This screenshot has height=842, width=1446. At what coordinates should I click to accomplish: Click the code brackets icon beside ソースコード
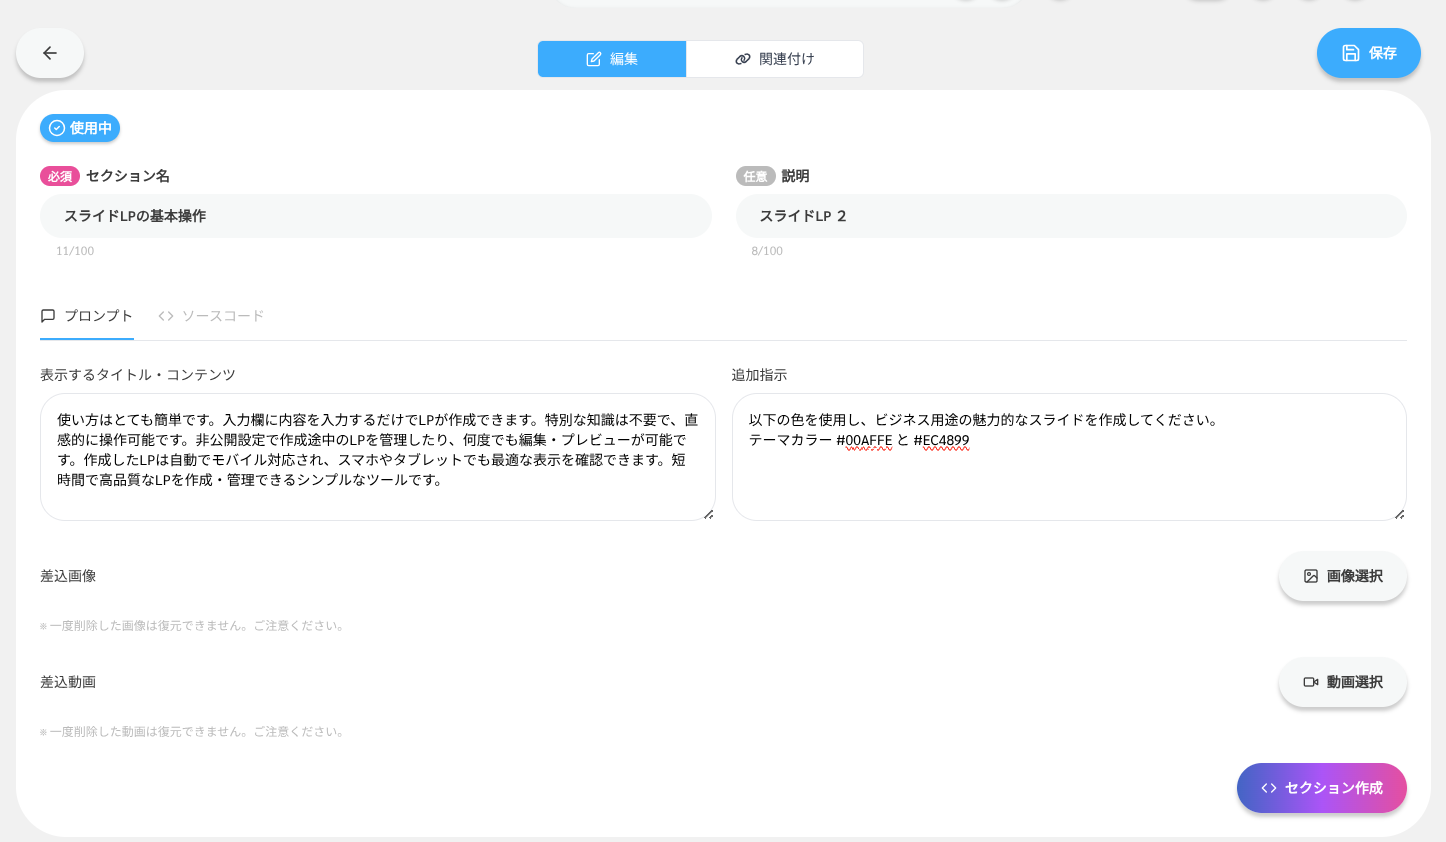click(x=166, y=316)
